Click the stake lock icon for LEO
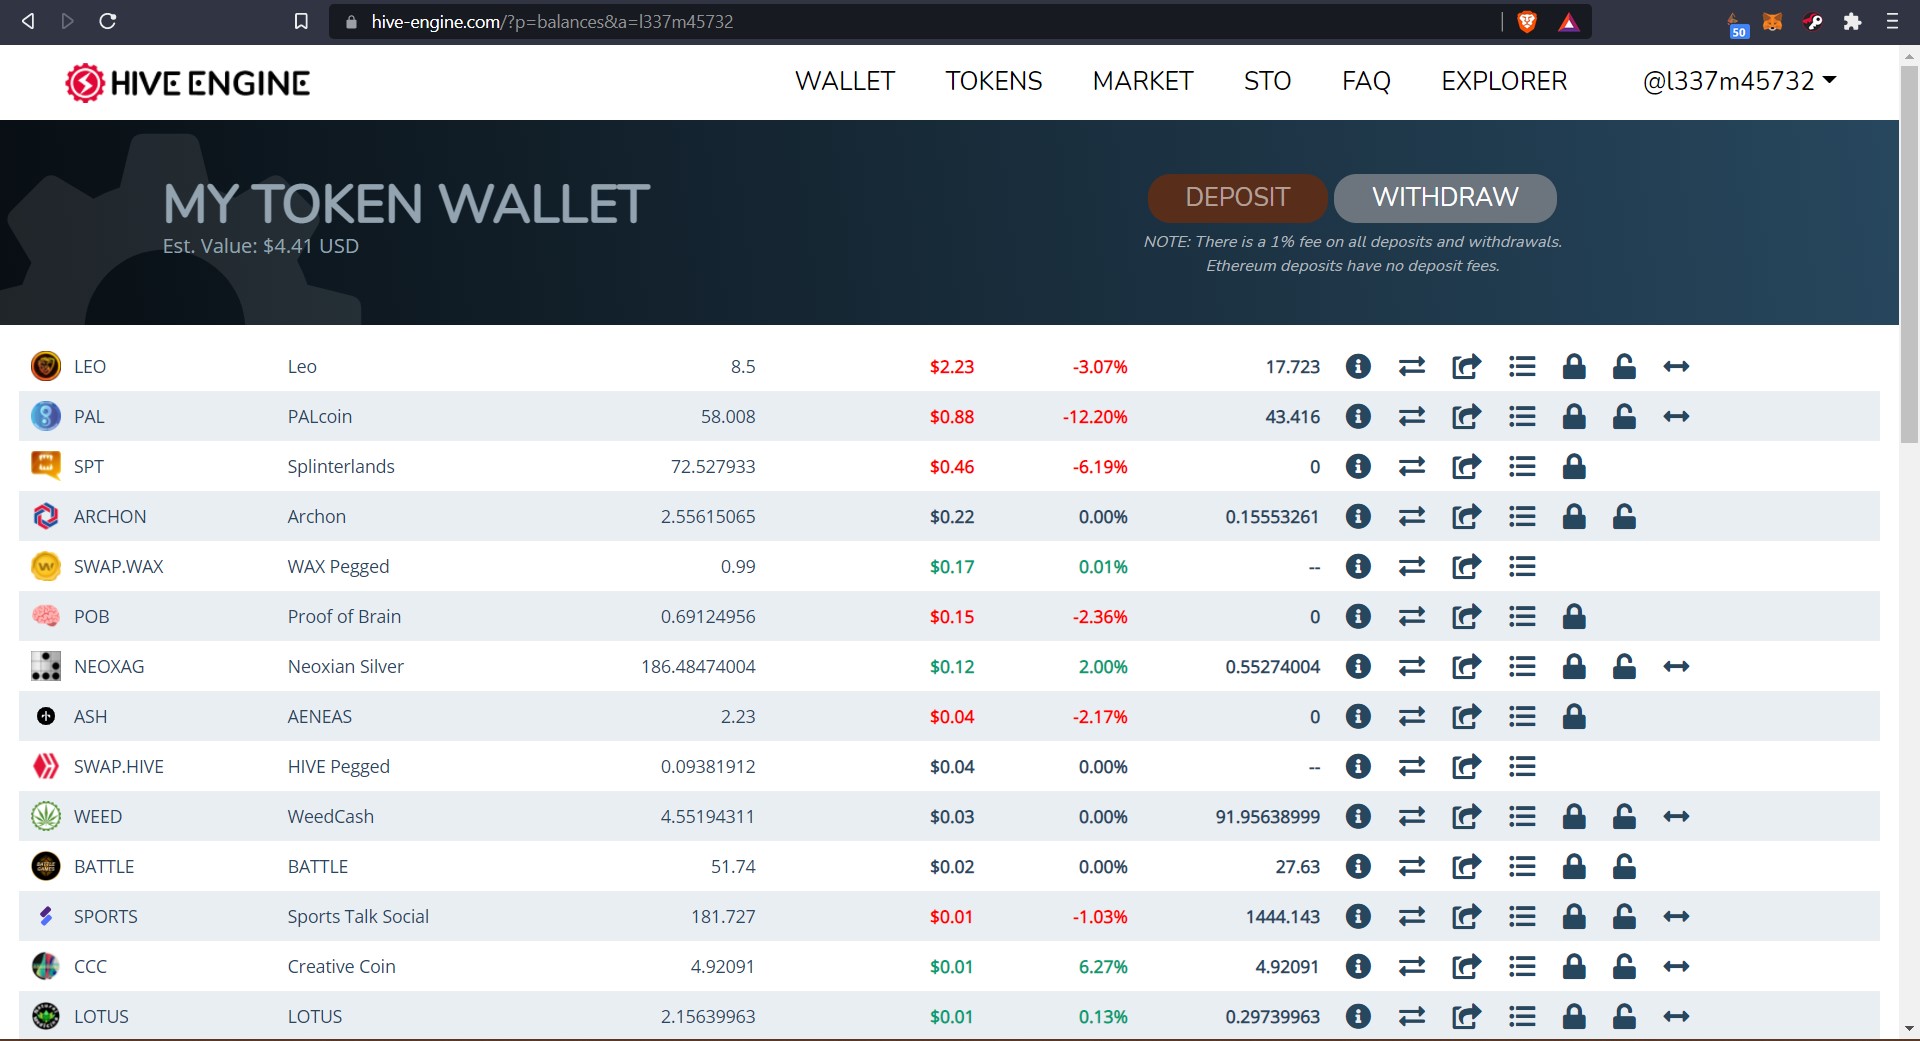 click(1574, 367)
